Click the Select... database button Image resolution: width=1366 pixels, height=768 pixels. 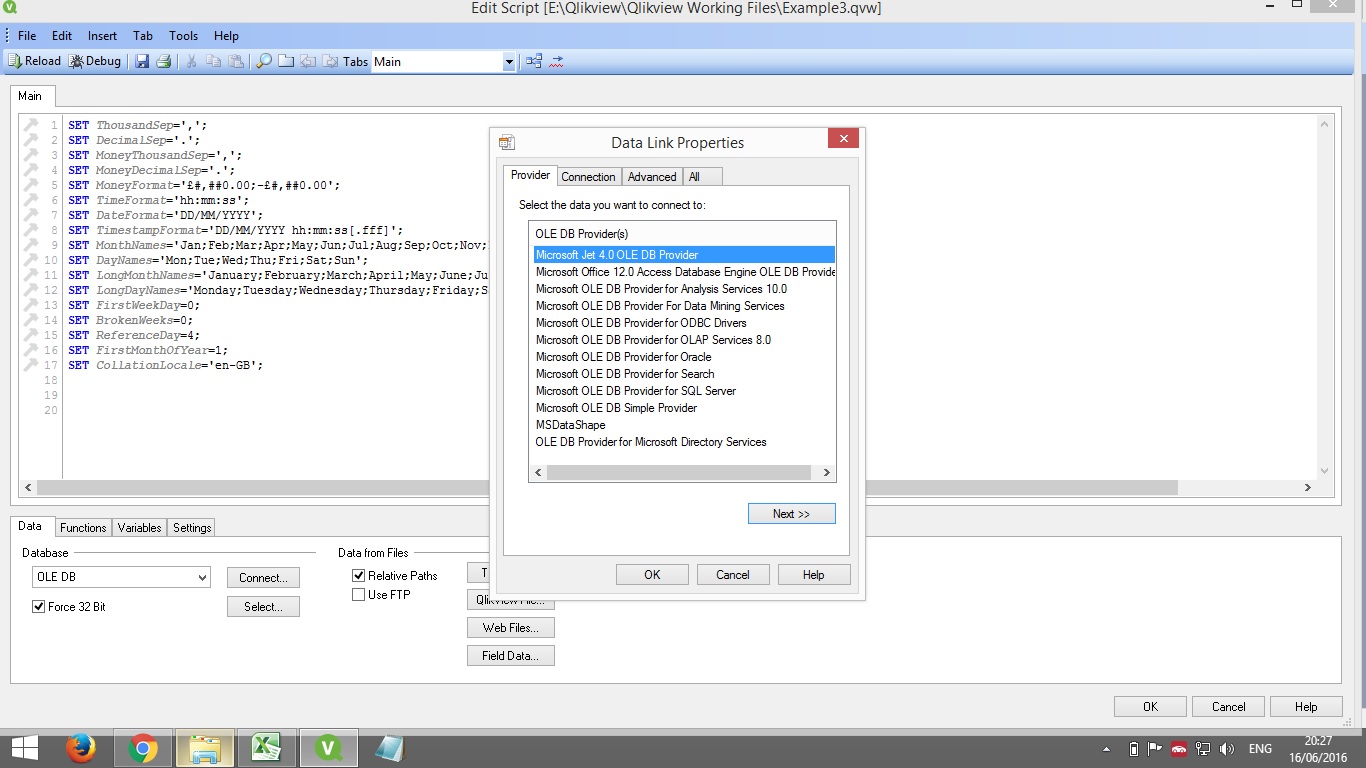click(x=263, y=607)
